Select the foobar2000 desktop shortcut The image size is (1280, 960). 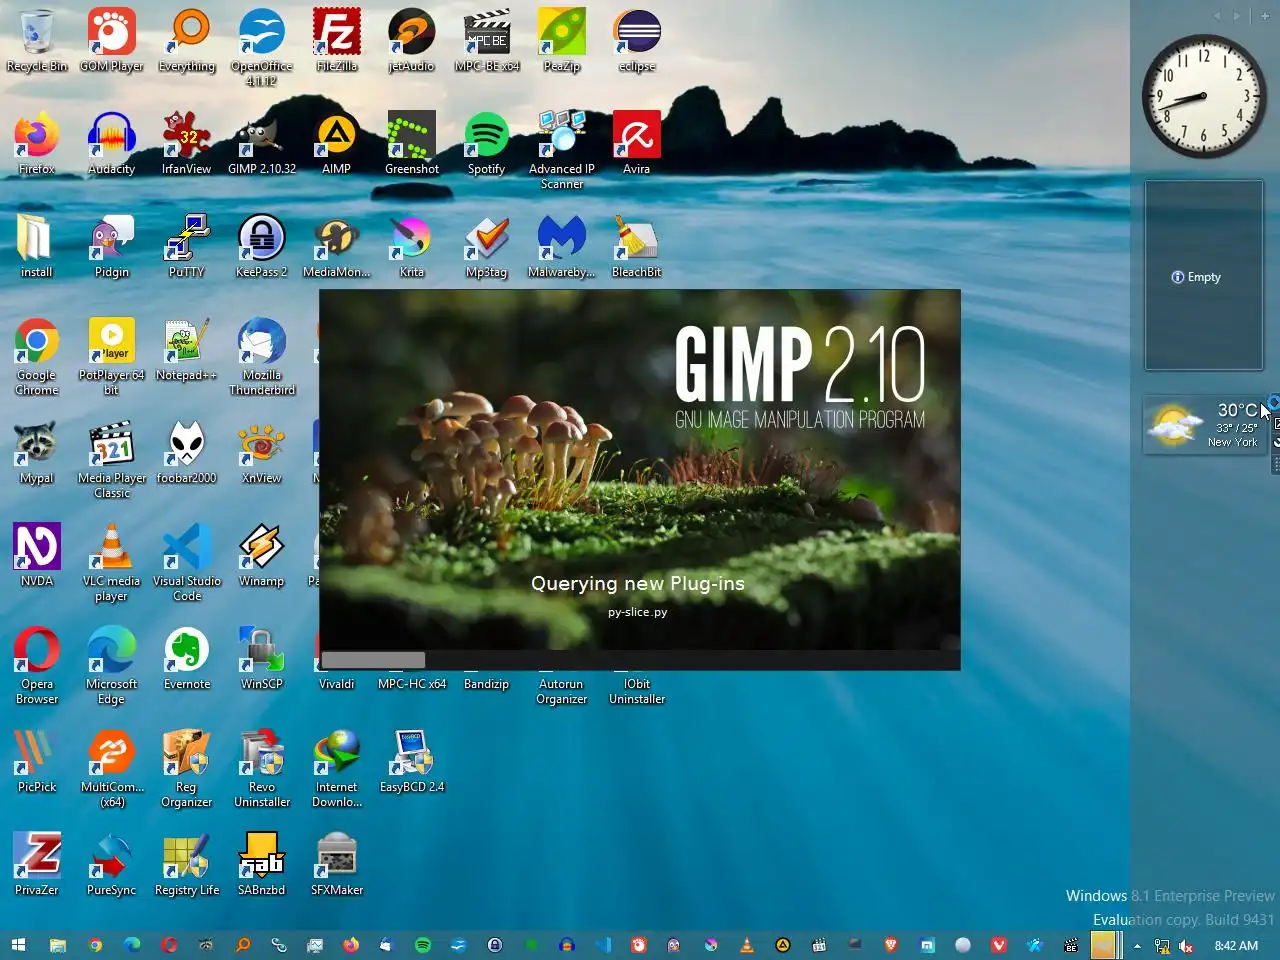pos(187,453)
